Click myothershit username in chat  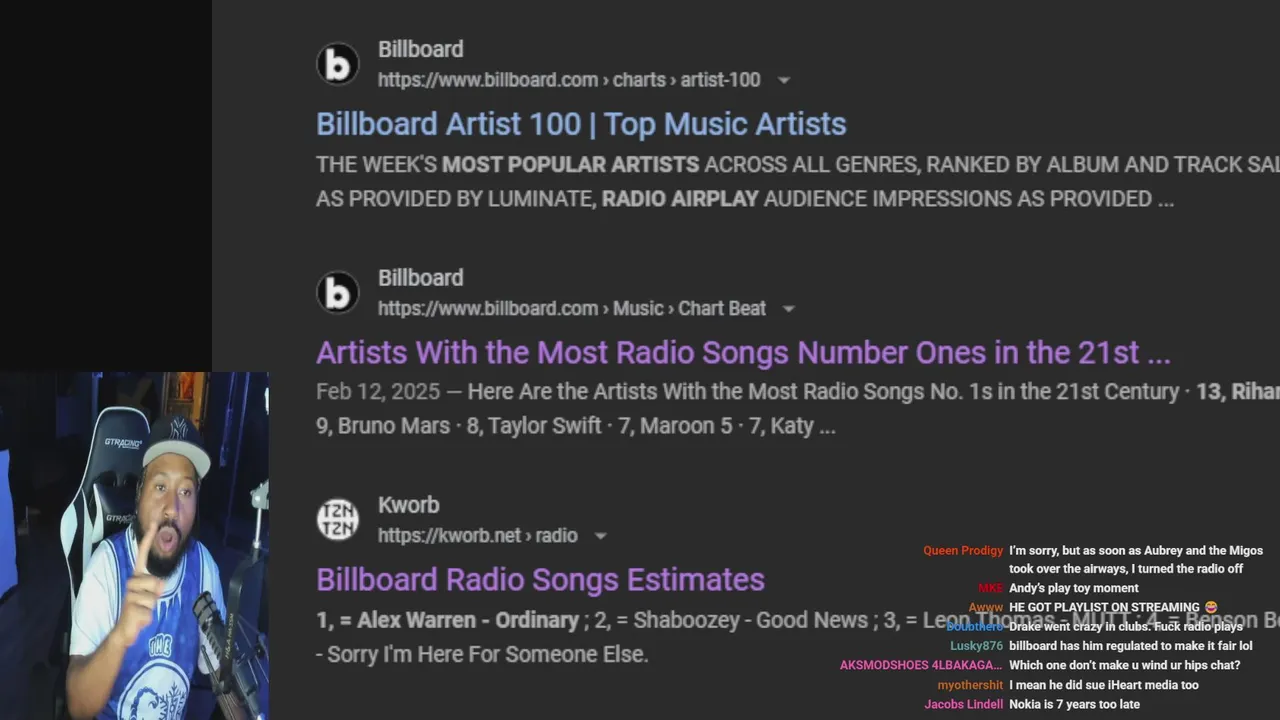click(x=970, y=685)
